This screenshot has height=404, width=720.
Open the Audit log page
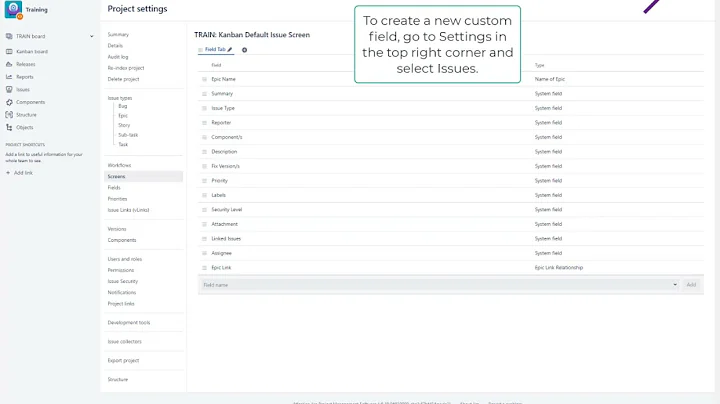118,57
